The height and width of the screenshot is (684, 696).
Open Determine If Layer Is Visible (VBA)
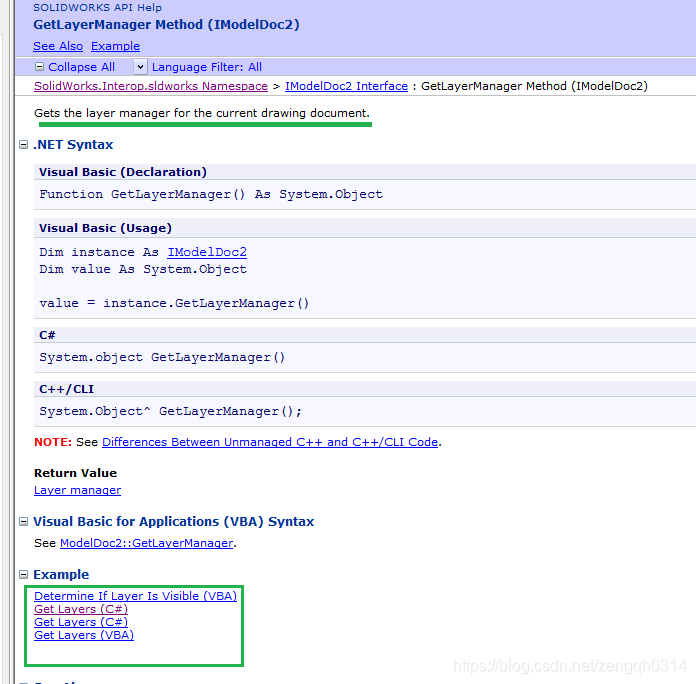pos(135,596)
